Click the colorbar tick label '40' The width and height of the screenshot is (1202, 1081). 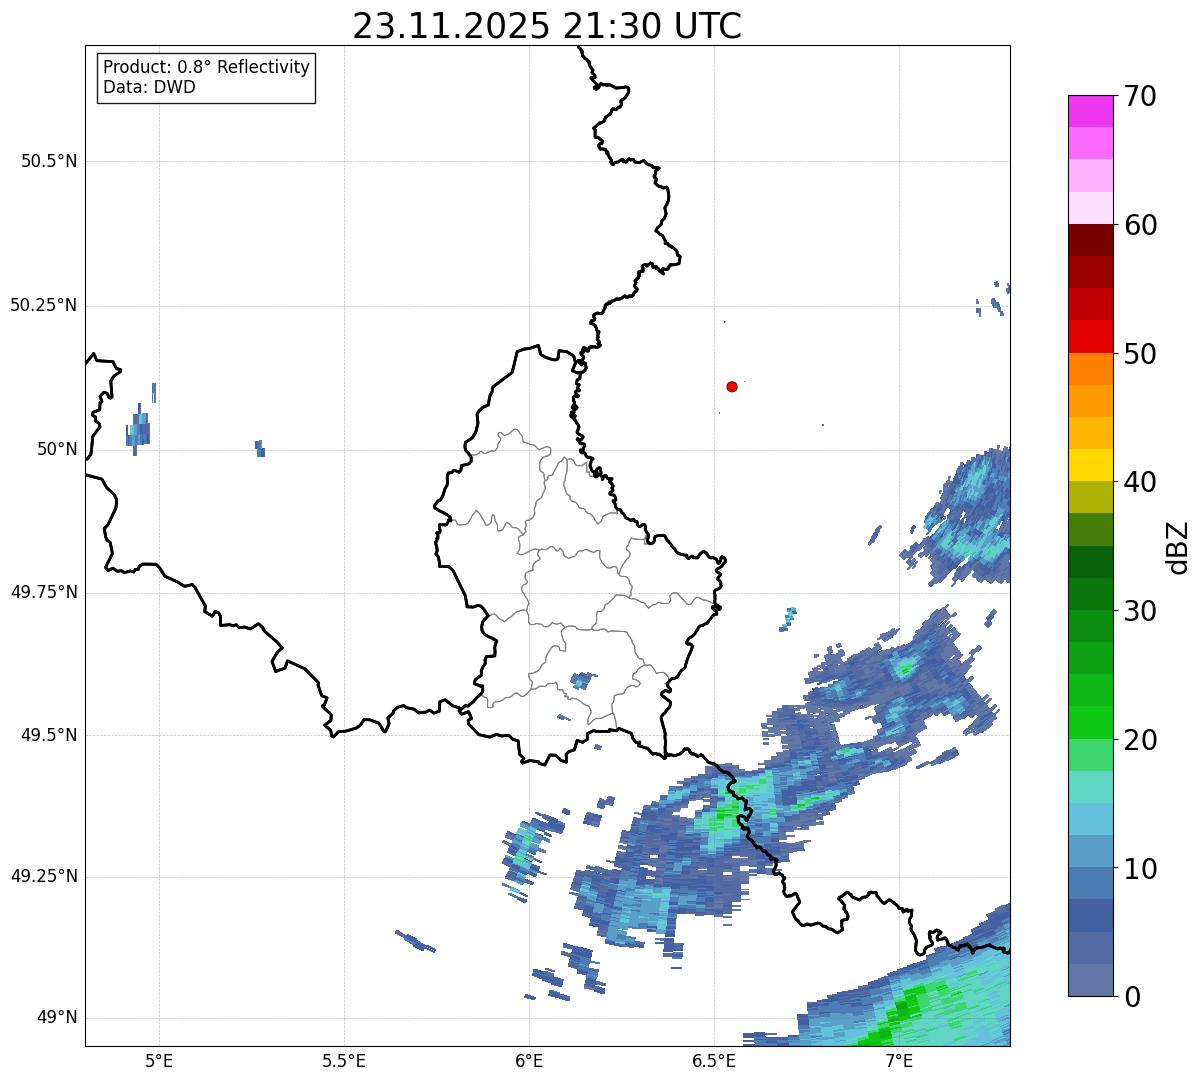point(1140,482)
